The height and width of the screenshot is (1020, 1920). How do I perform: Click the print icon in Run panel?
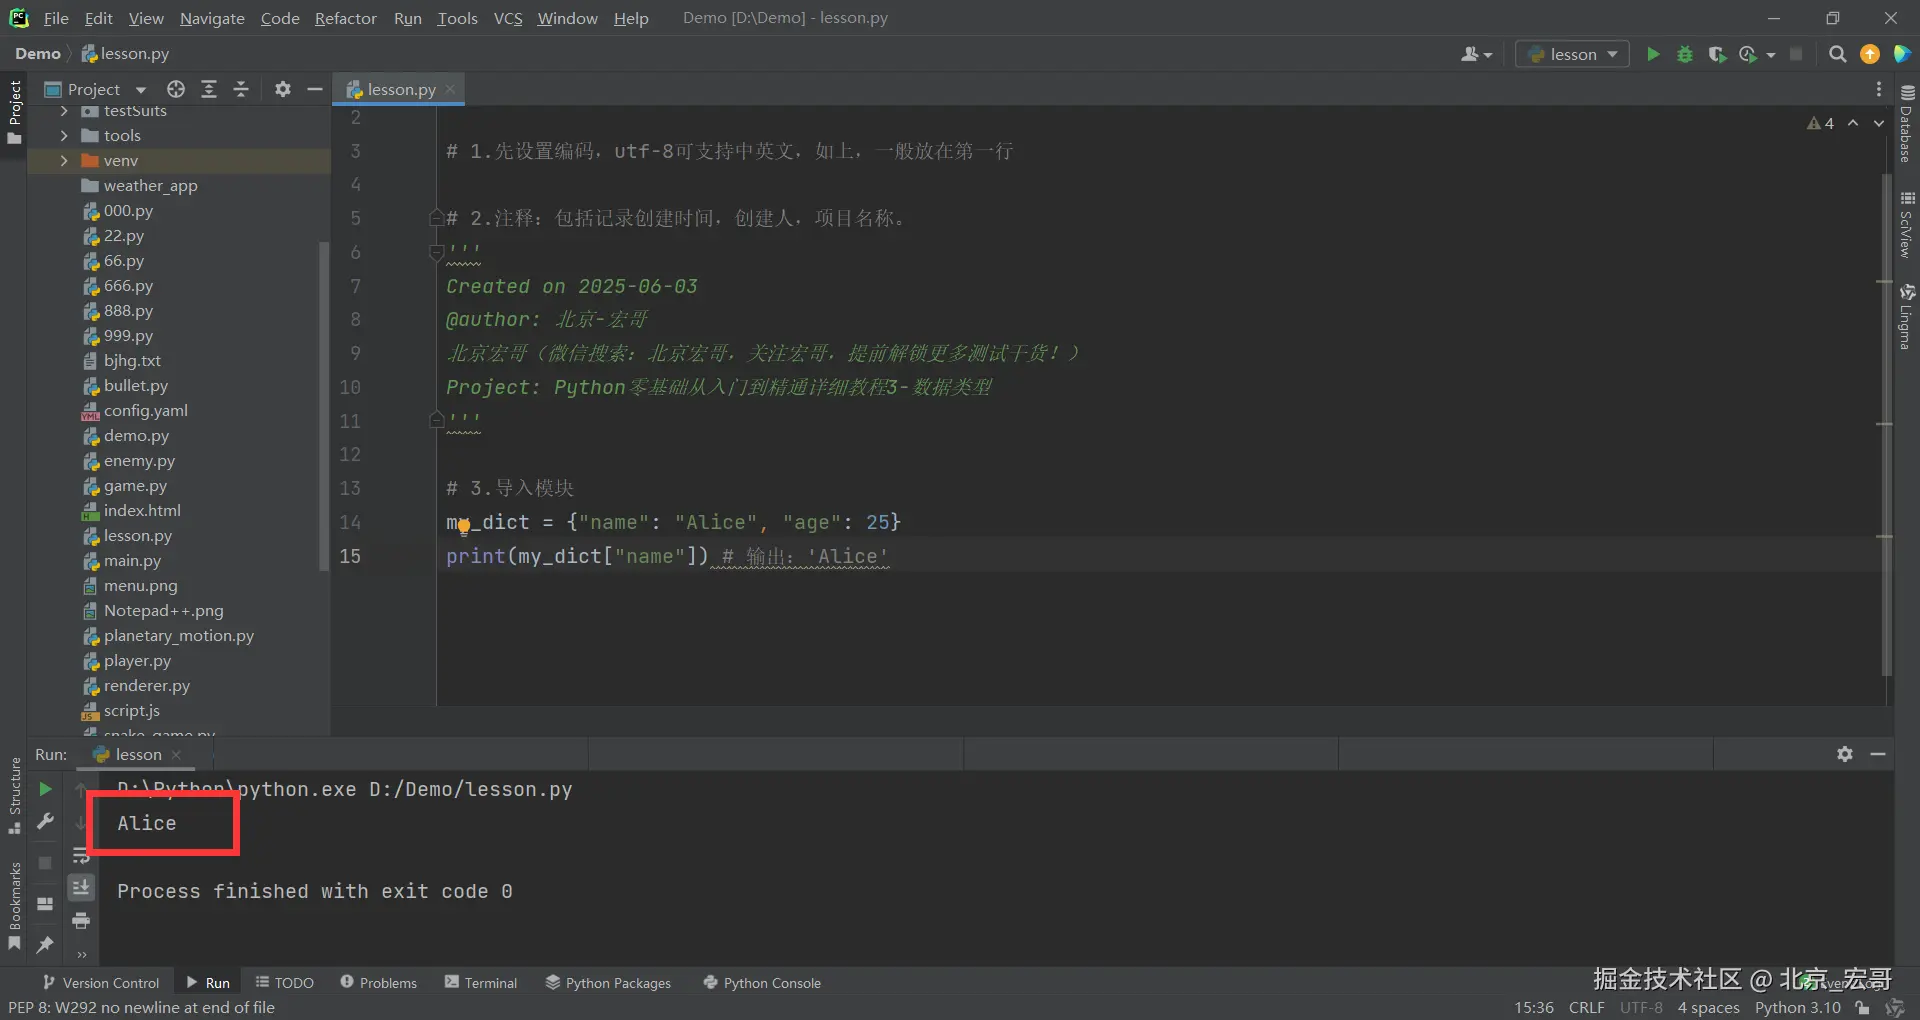(x=81, y=920)
